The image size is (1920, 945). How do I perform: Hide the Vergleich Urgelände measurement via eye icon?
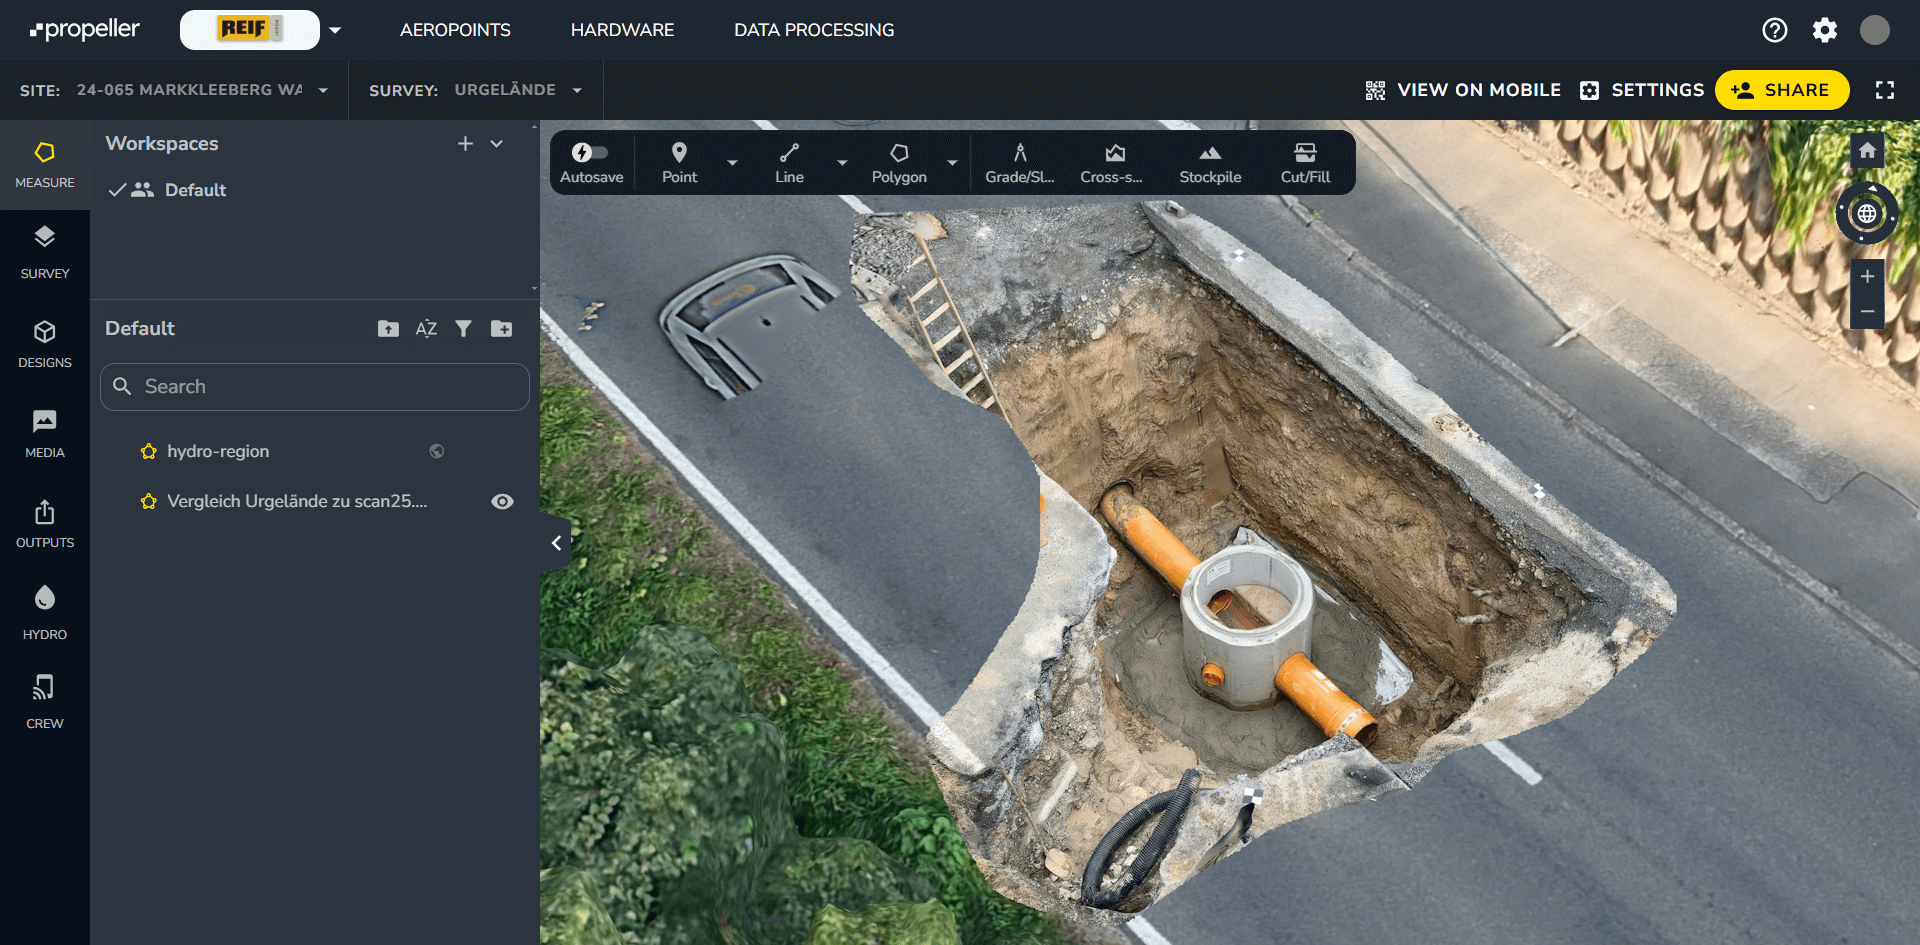(x=502, y=502)
